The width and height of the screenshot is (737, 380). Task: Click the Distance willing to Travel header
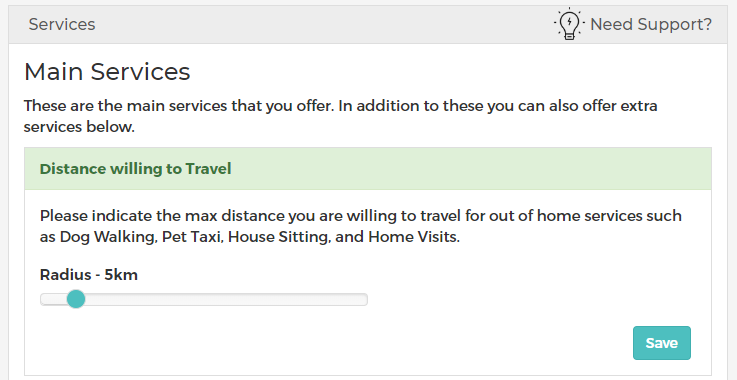click(x=135, y=169)
